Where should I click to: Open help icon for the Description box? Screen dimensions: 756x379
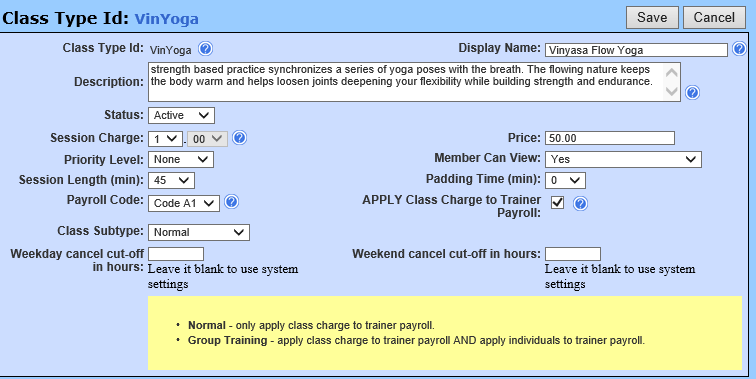tap(692, 93)
